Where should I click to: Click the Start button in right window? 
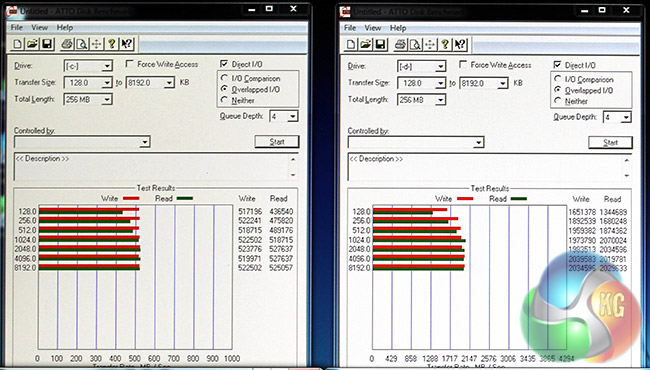[610, 143]
